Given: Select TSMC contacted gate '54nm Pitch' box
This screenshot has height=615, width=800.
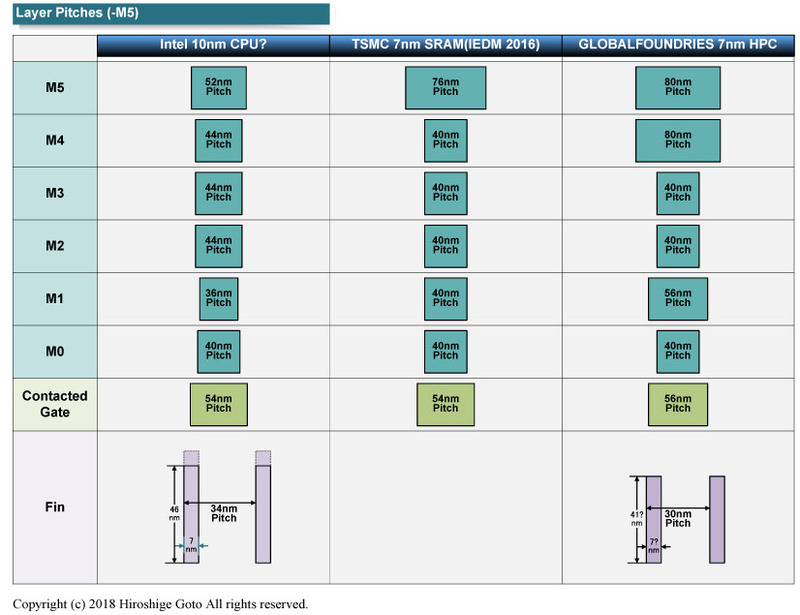Looking at the screenshot, I should [x=445, y=404].
